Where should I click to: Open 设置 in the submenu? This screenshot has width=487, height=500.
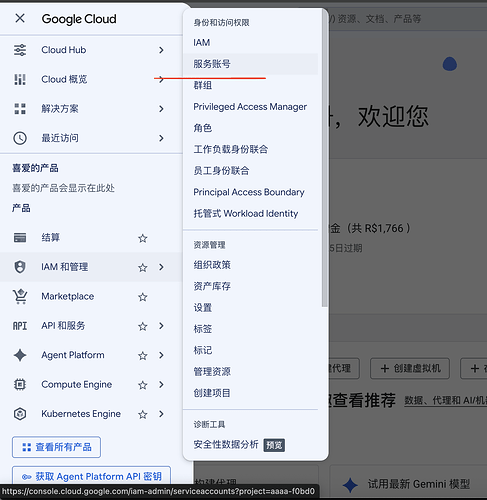[x=250, y=308]
